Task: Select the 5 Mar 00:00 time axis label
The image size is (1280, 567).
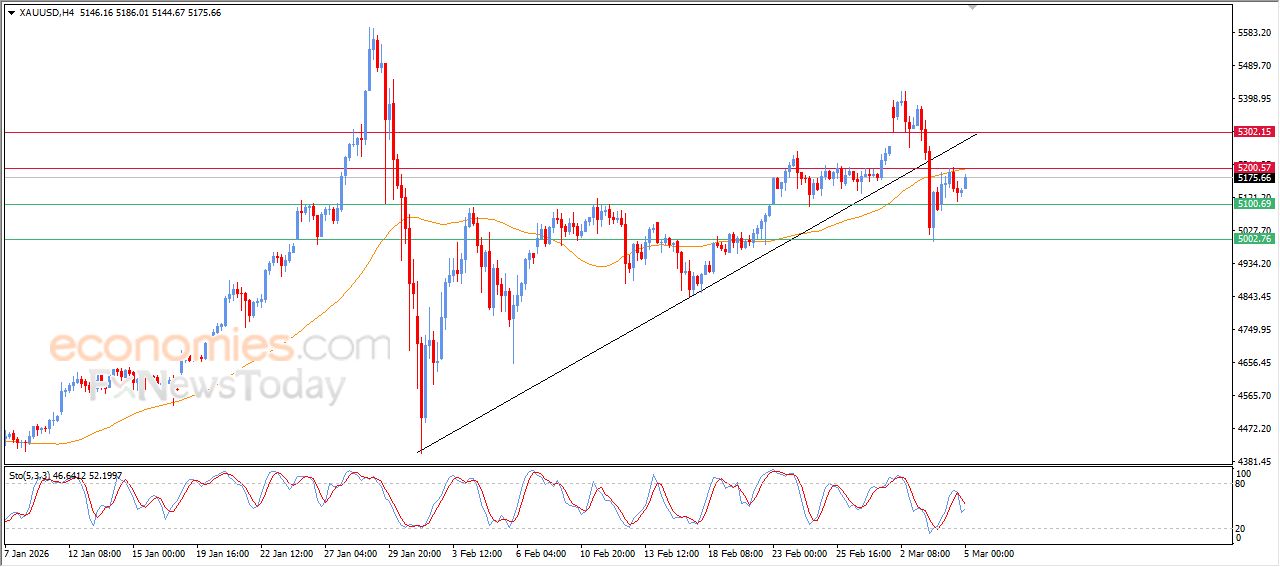Action: [989, 552]
